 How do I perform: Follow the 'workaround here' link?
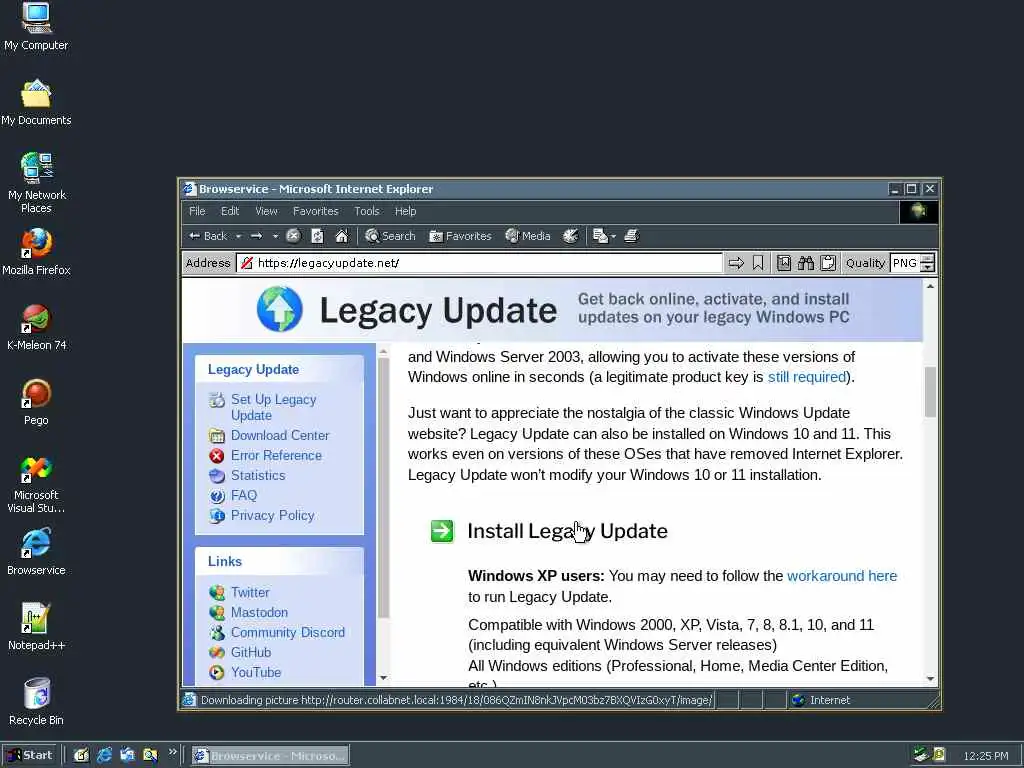pos(842,576)
